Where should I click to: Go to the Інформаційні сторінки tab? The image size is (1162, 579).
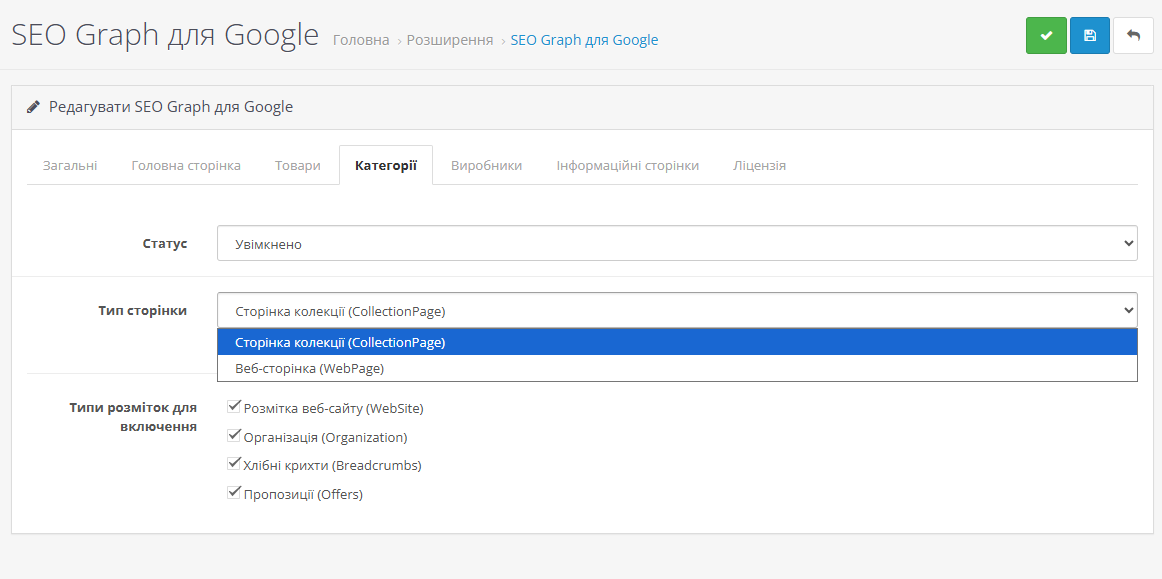coord(627,165)
